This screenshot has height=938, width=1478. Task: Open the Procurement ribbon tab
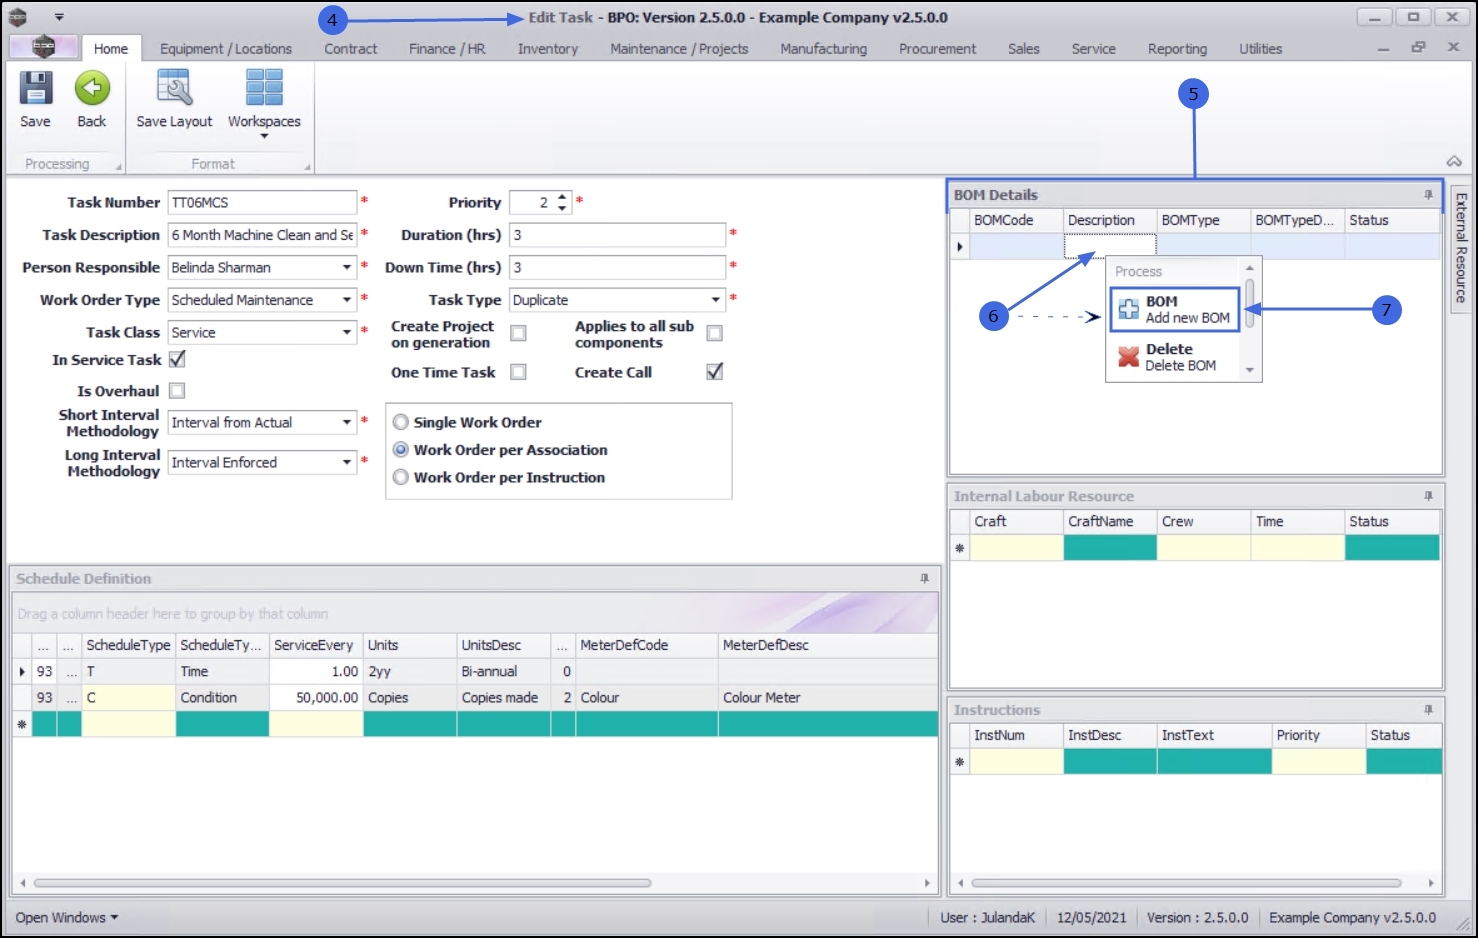click(x=937, y=48)
